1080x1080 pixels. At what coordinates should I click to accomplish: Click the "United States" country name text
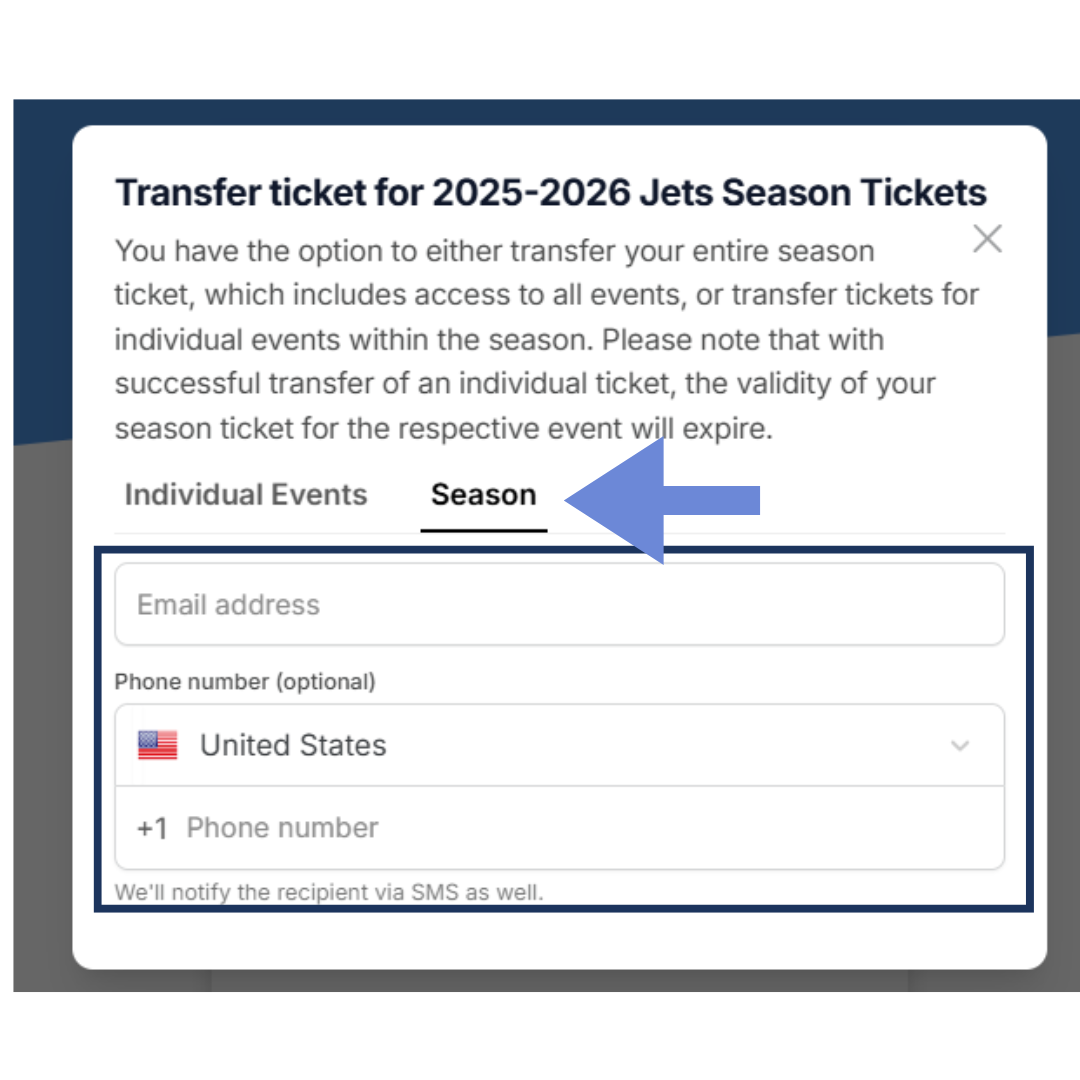(293, 745)
